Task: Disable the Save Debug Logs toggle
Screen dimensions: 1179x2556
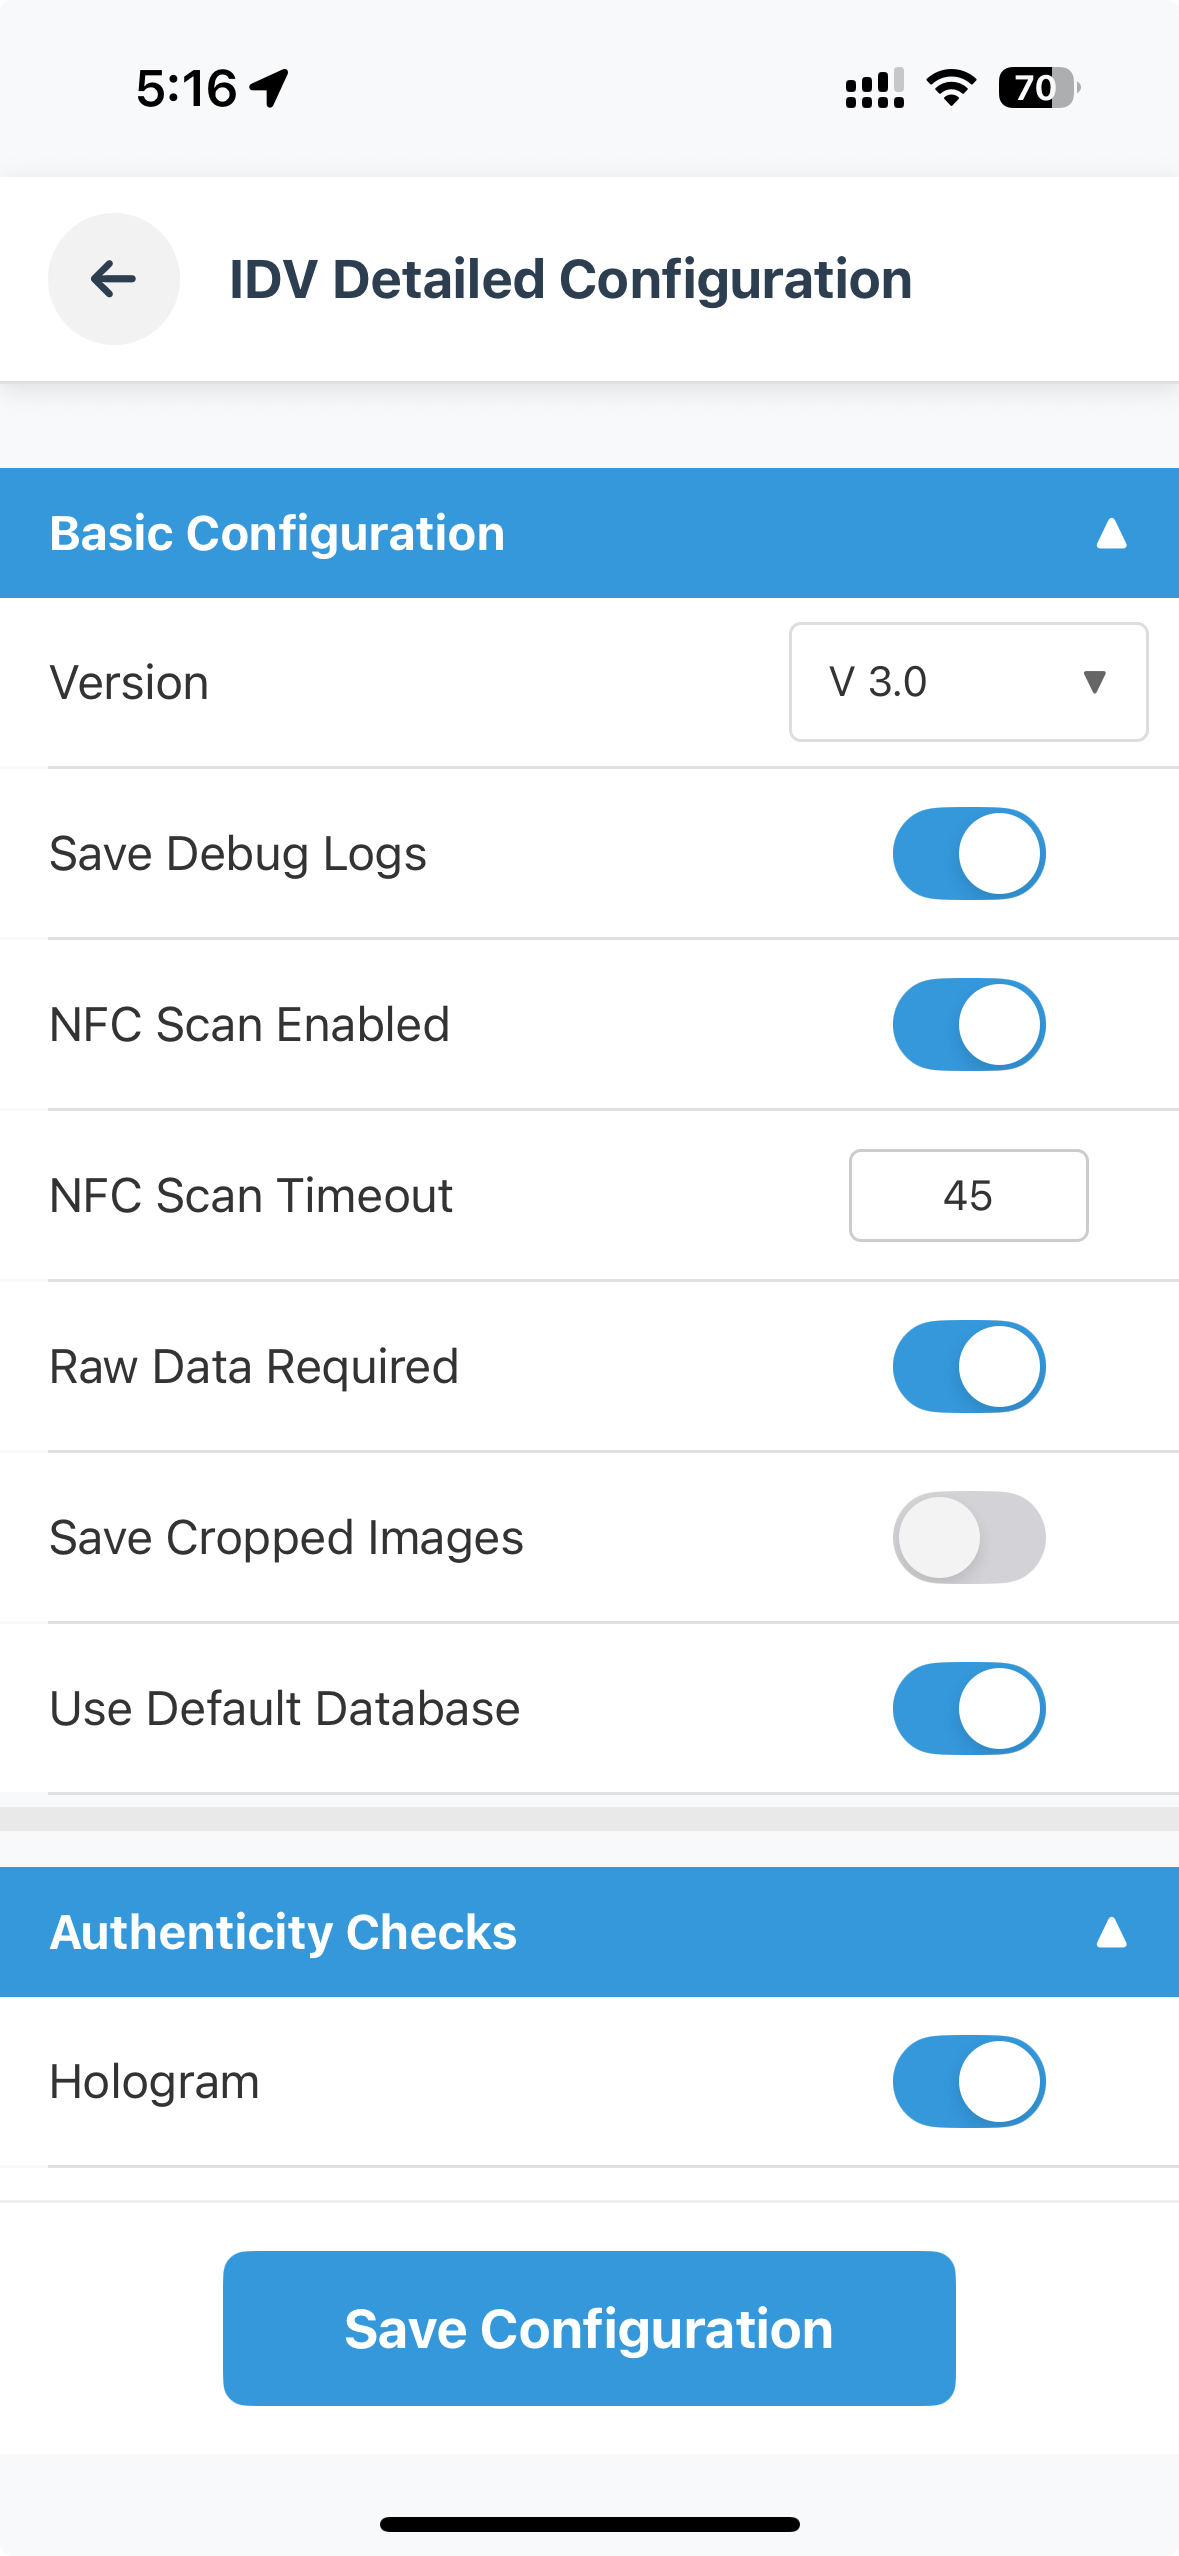Action: [967, 853]
